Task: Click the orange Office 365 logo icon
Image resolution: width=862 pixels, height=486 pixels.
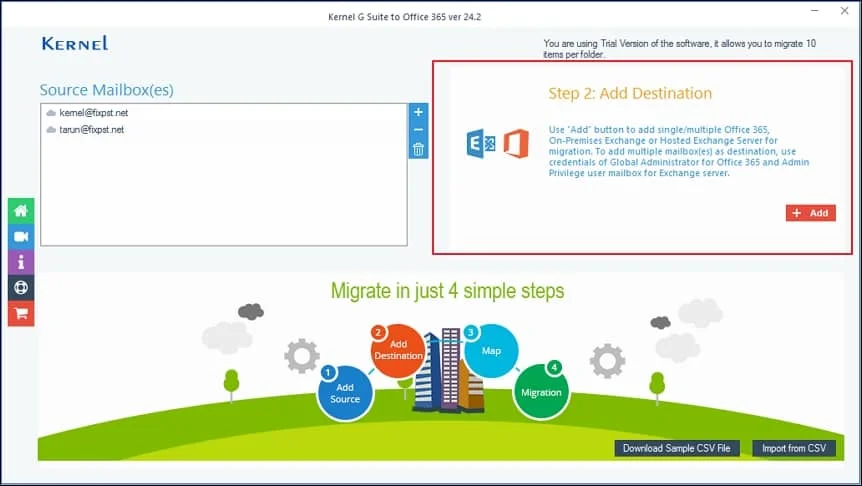Action: tap(516, 143)
